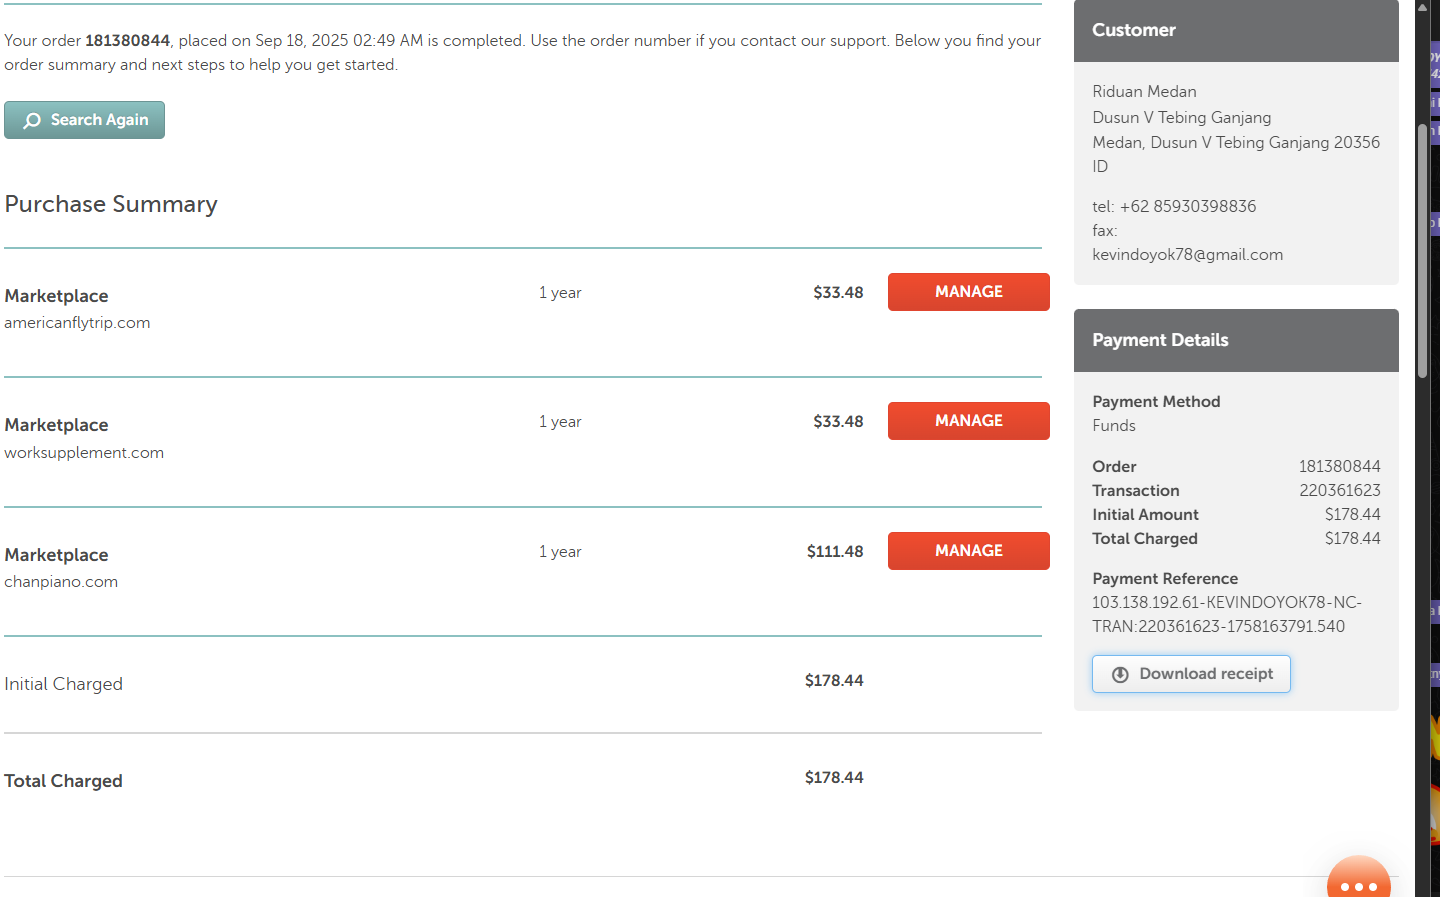Manage the worksupplement.com domain
The image size is (1440, 897).
(x=968, y=421)
